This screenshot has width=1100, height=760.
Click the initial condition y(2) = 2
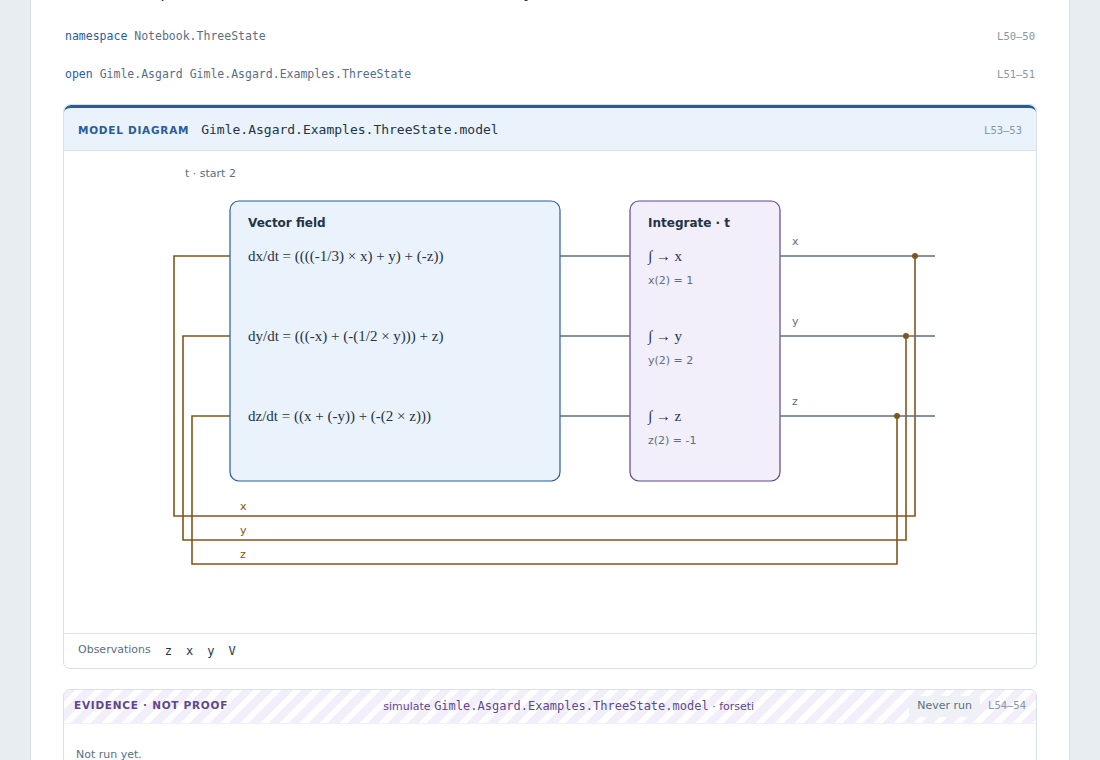point(671,360)
